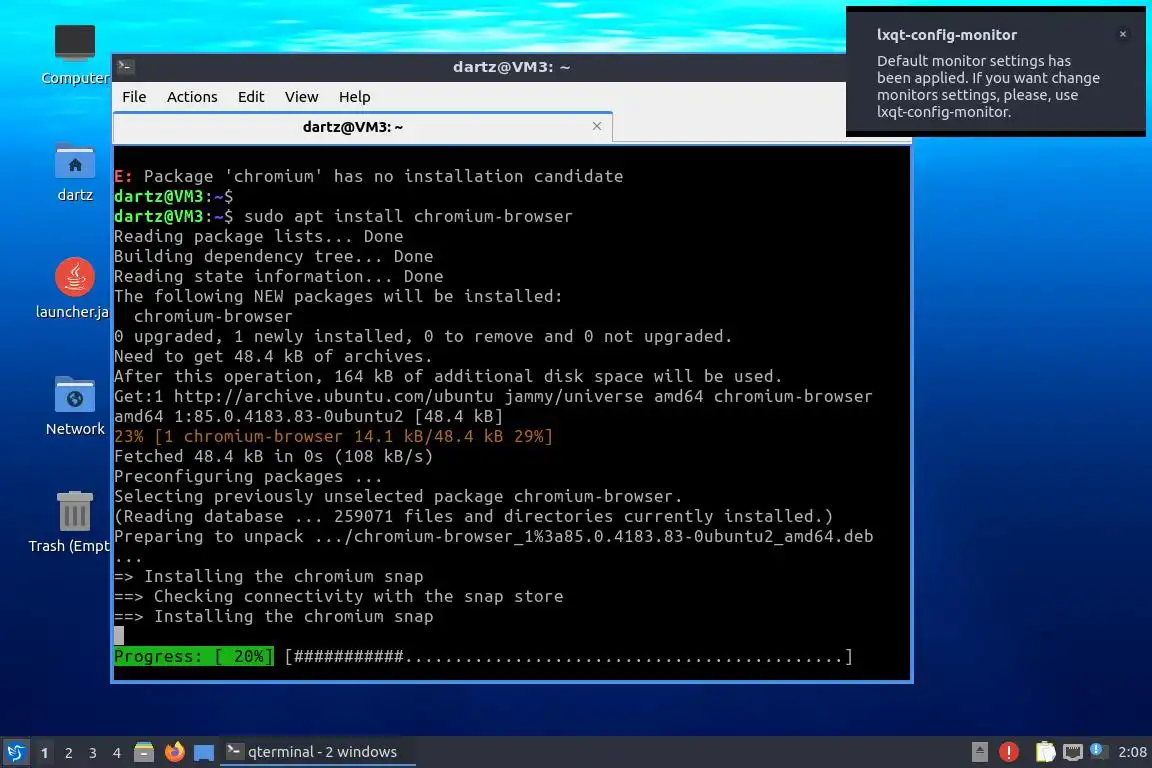Dismiss the lxqt-config-monitor notification
1152x768 pixels.
click(1123, 34)
